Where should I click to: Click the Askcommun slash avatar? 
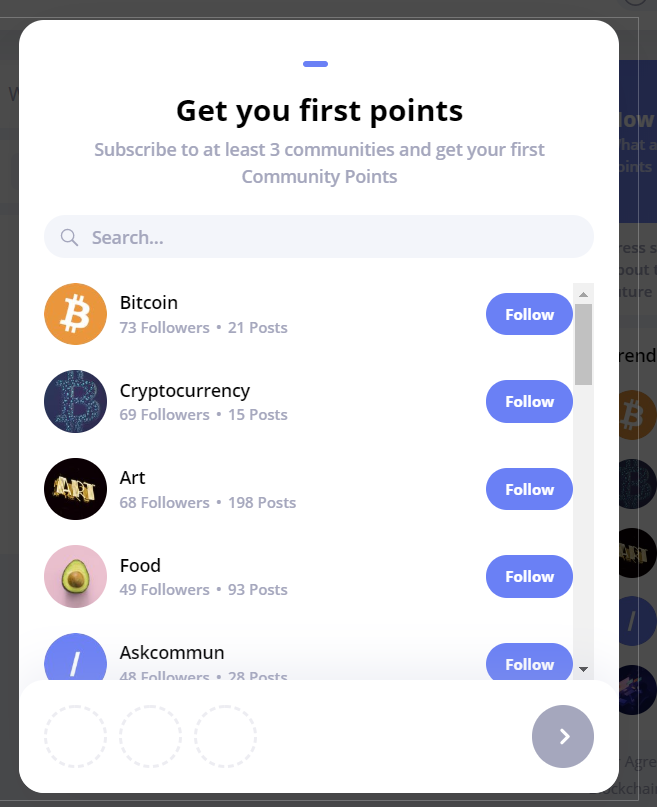(76, 657)
